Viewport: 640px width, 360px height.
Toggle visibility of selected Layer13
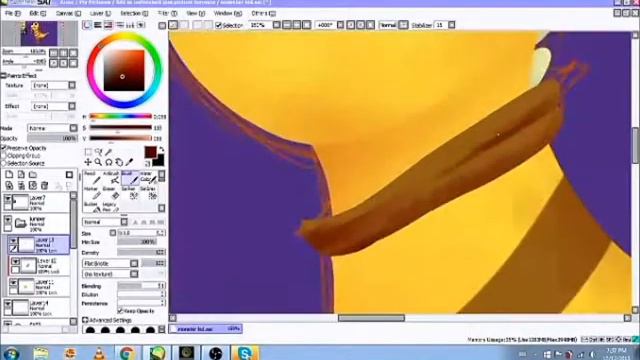click(x=13, y=241)
